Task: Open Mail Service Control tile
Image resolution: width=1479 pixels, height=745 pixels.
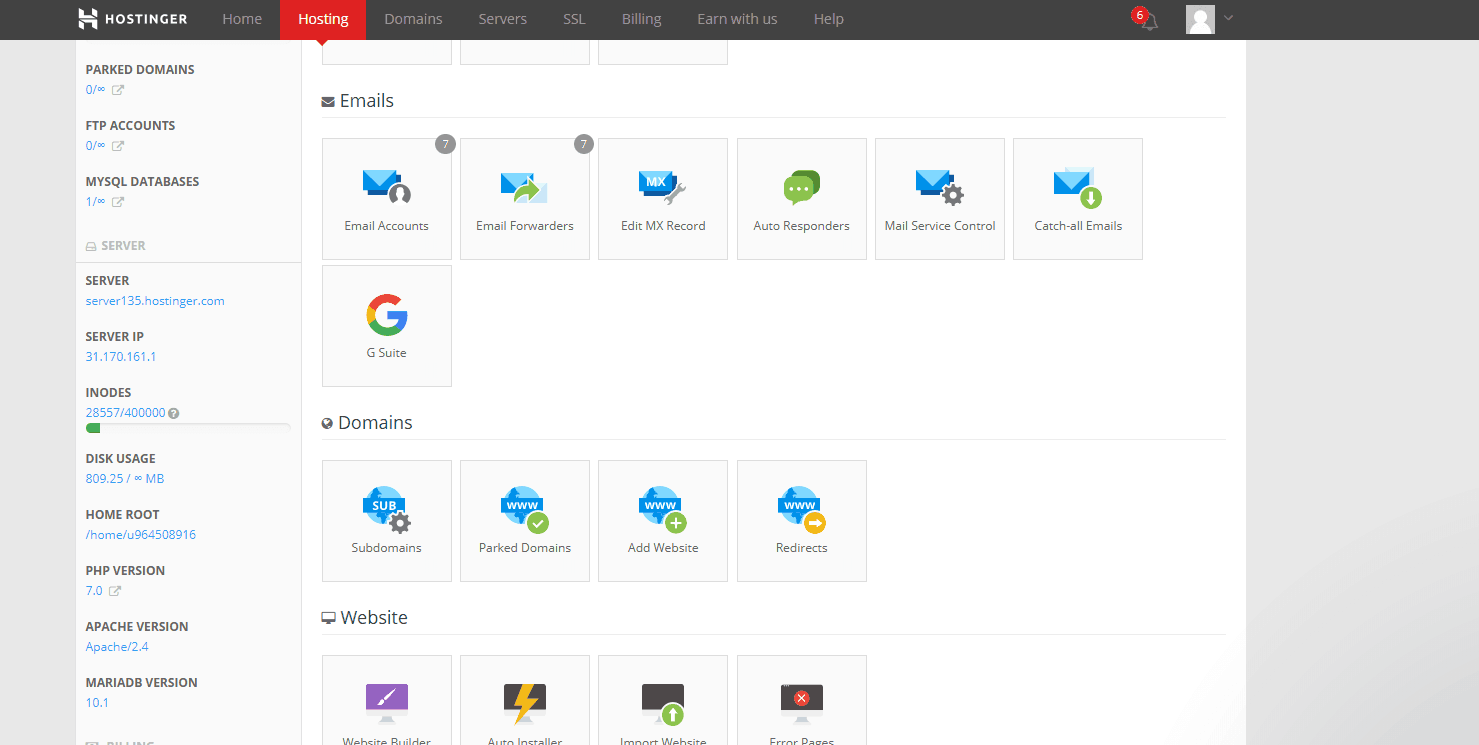Action: click(x=940, y=199)
